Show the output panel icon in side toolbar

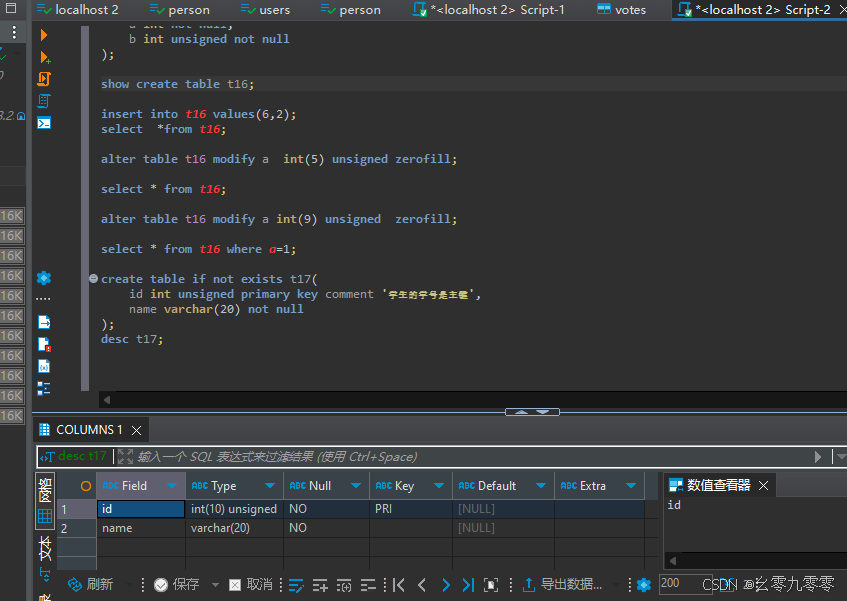pos(44,322)
